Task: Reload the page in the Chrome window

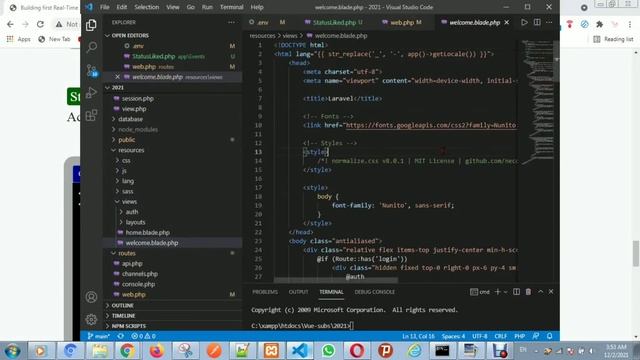Action: [x=40, y=24]
